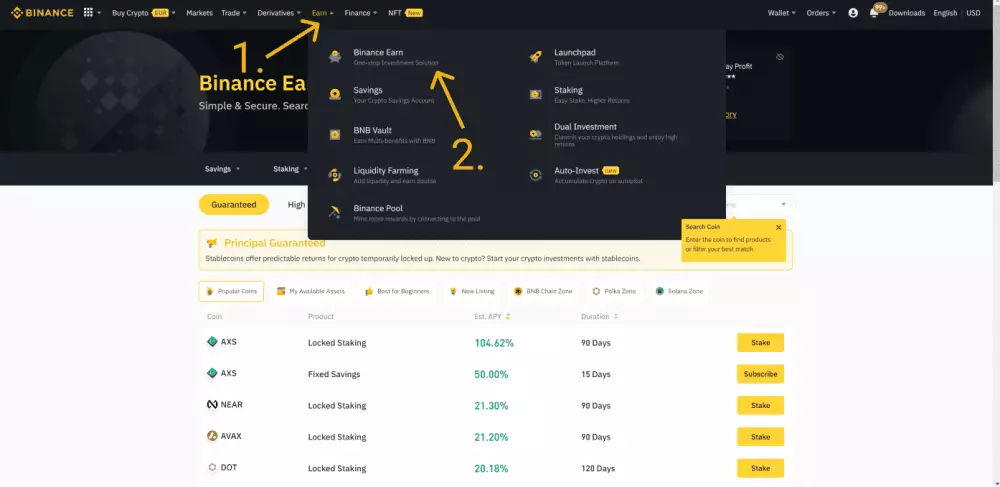Image resolution: width=1000 pixels, height=487 pixels.
Task: Select My Available Assets filter
Action: (x=311, y=291)
